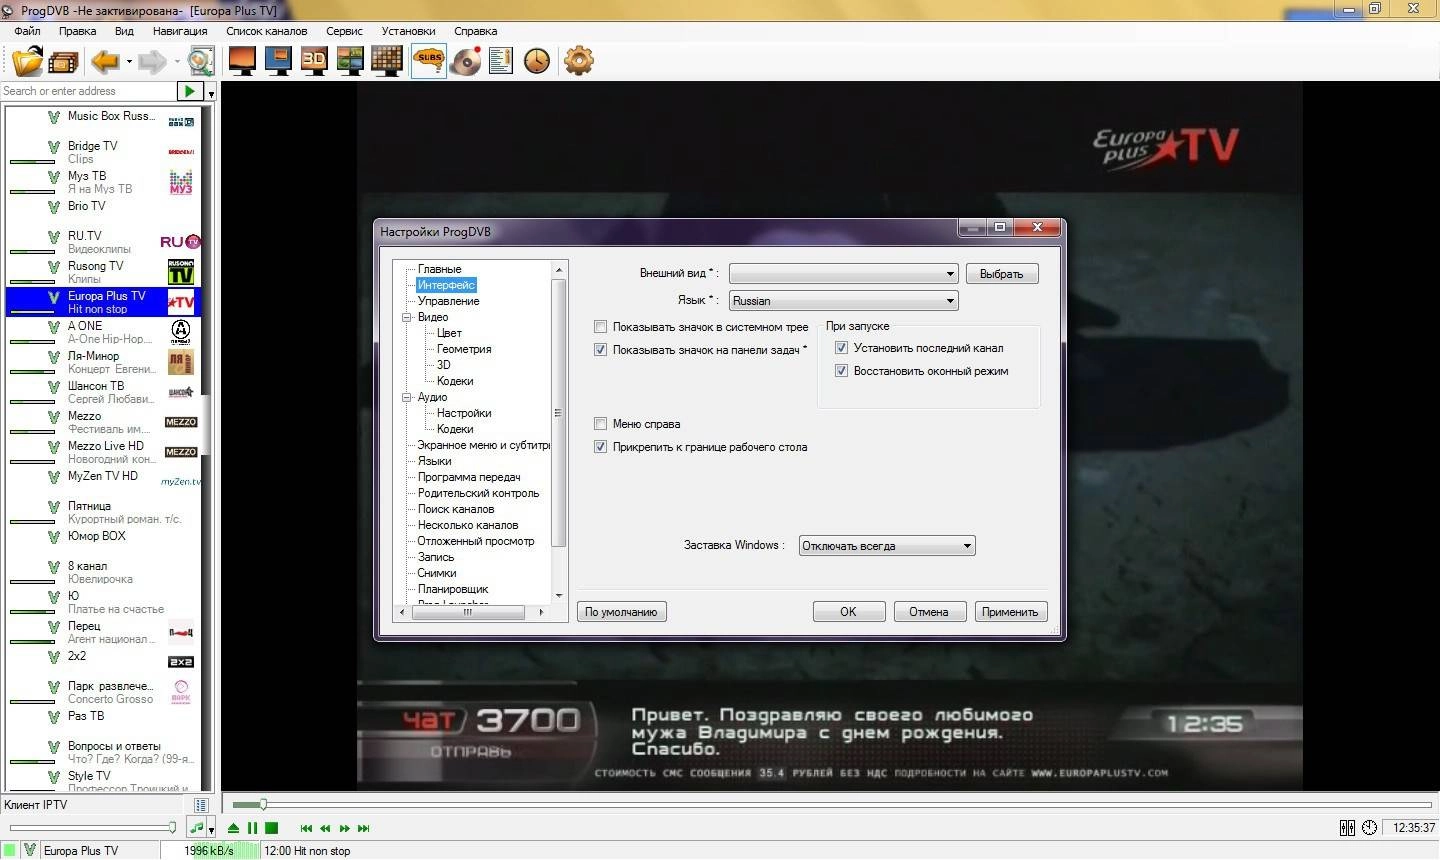Open the Справка menu

(475, 31)
